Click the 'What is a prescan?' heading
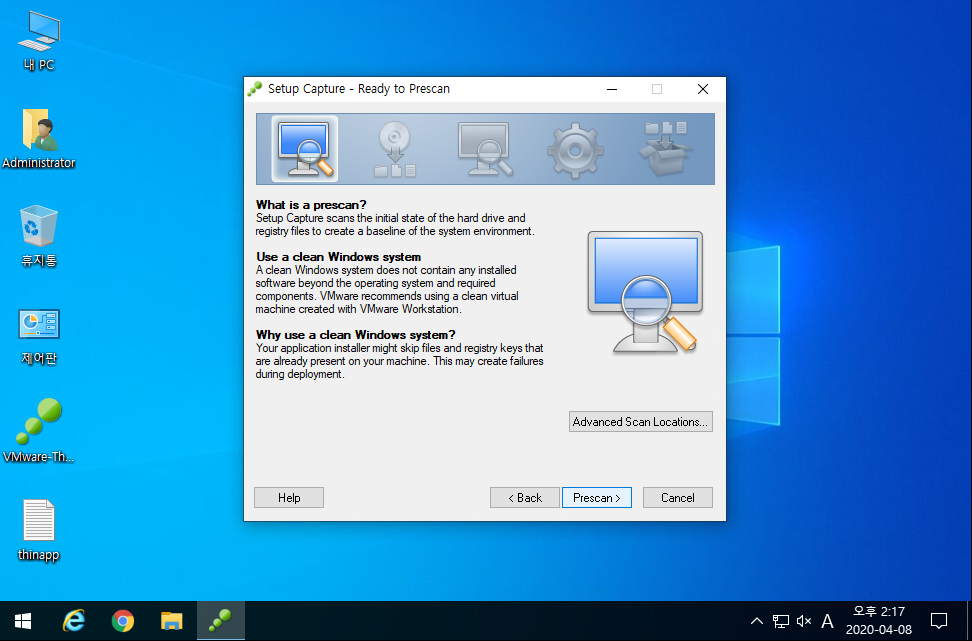 click(311, 205)
